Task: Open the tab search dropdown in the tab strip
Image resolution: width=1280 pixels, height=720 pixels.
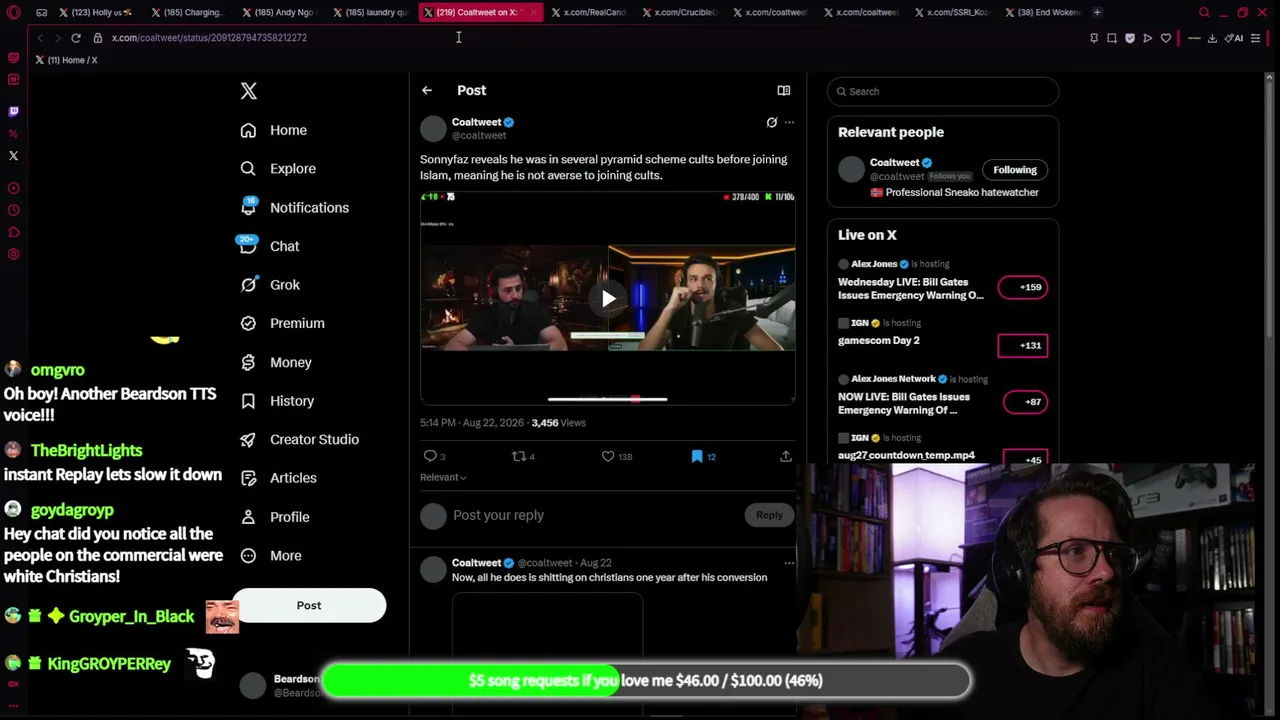Action: (1204, 13)
